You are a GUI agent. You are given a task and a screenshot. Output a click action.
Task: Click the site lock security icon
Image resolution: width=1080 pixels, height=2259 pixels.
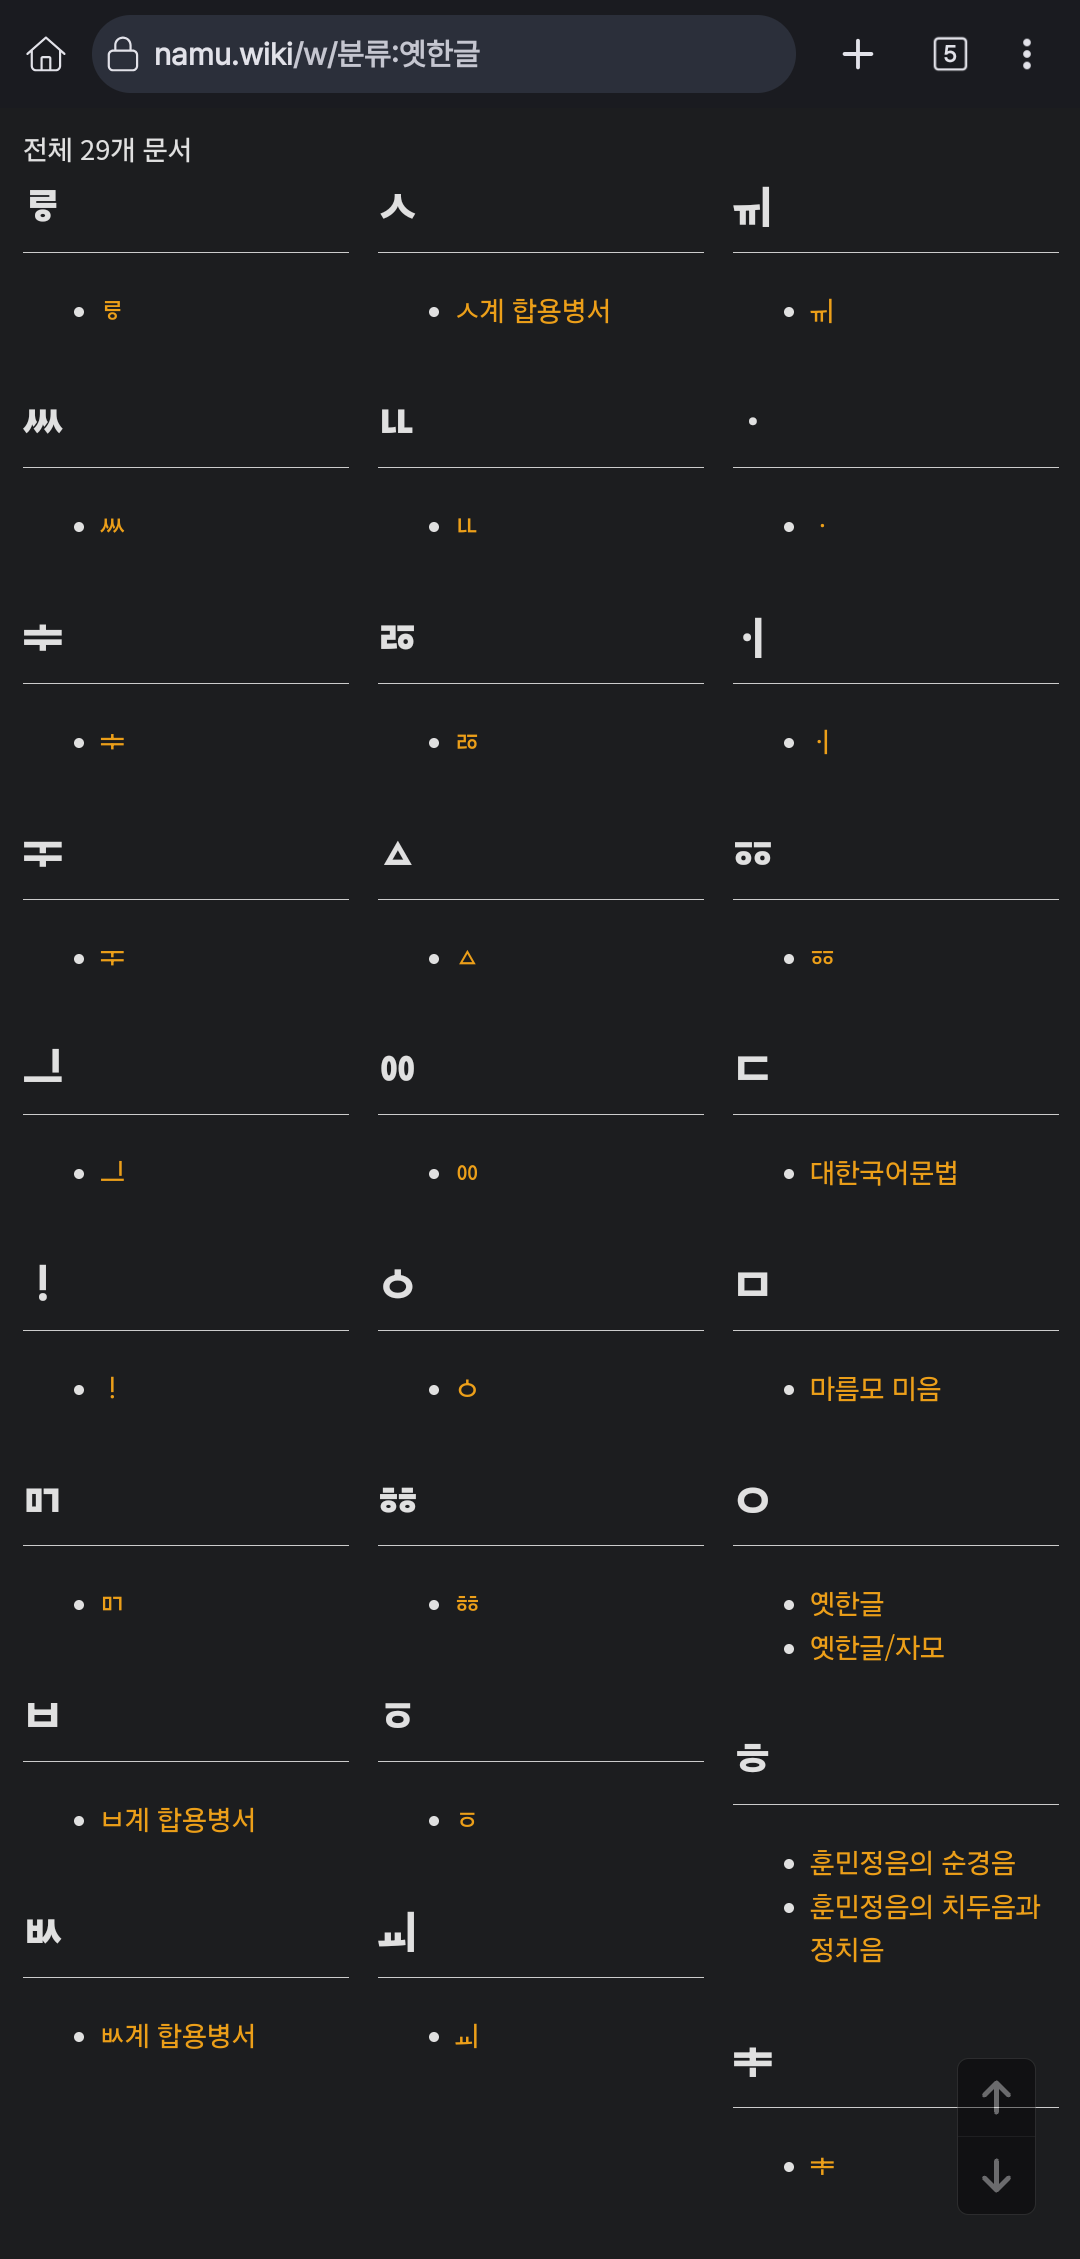(122, 54)
